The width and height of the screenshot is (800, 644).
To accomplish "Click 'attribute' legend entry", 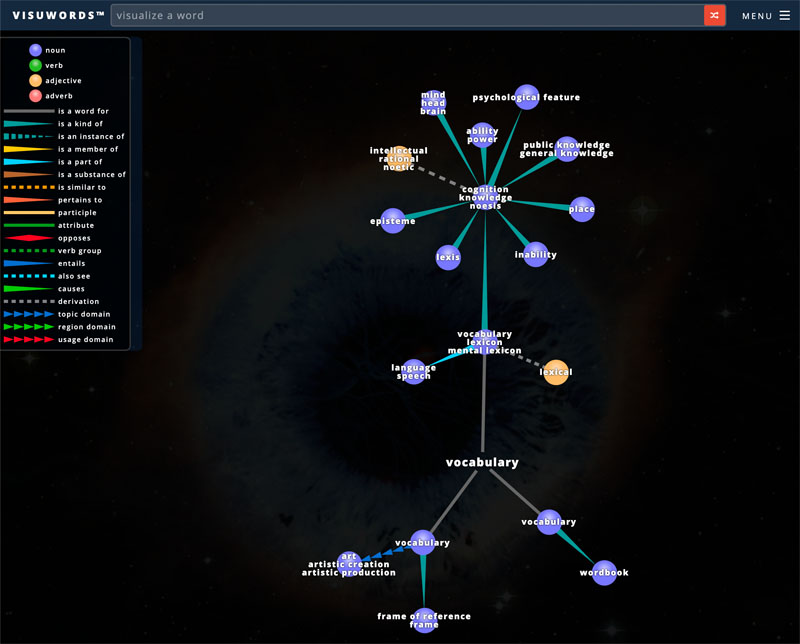I will click(x=49, y=225).
